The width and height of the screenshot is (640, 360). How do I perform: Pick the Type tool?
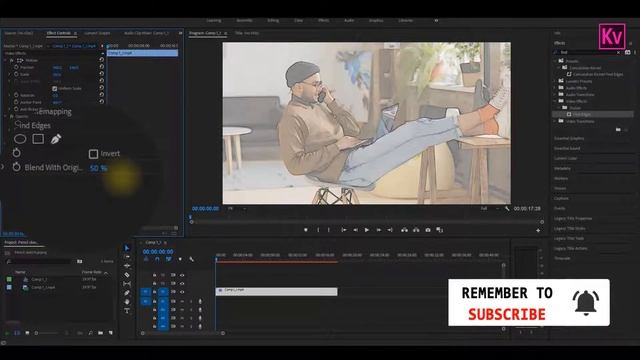pyautogui.click(x=127, y=311)
